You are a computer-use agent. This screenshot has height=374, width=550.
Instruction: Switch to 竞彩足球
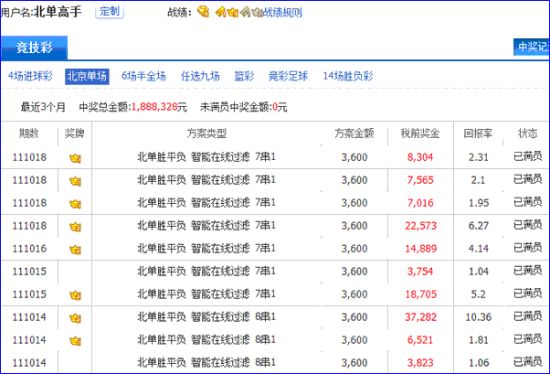288,76
